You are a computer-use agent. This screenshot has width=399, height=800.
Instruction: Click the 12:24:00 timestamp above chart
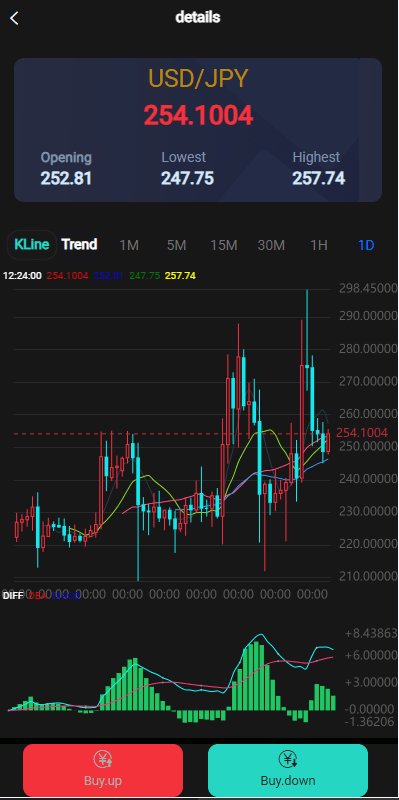point(22,276)
